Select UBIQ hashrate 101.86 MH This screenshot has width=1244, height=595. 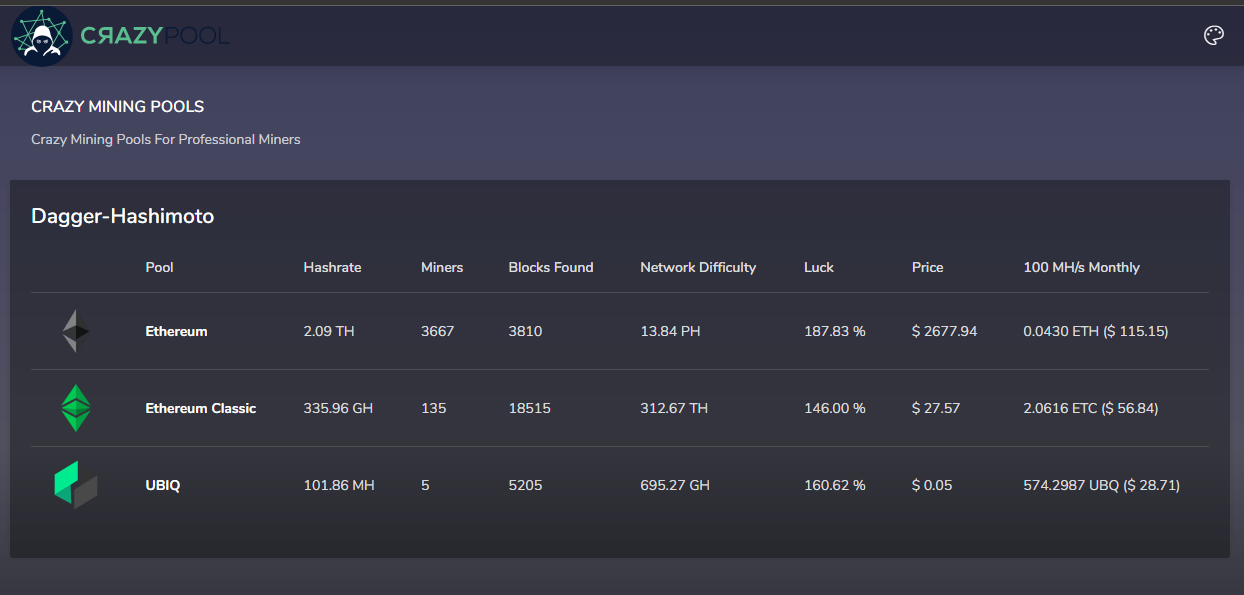pyautogui.click(x=339, y=485)
